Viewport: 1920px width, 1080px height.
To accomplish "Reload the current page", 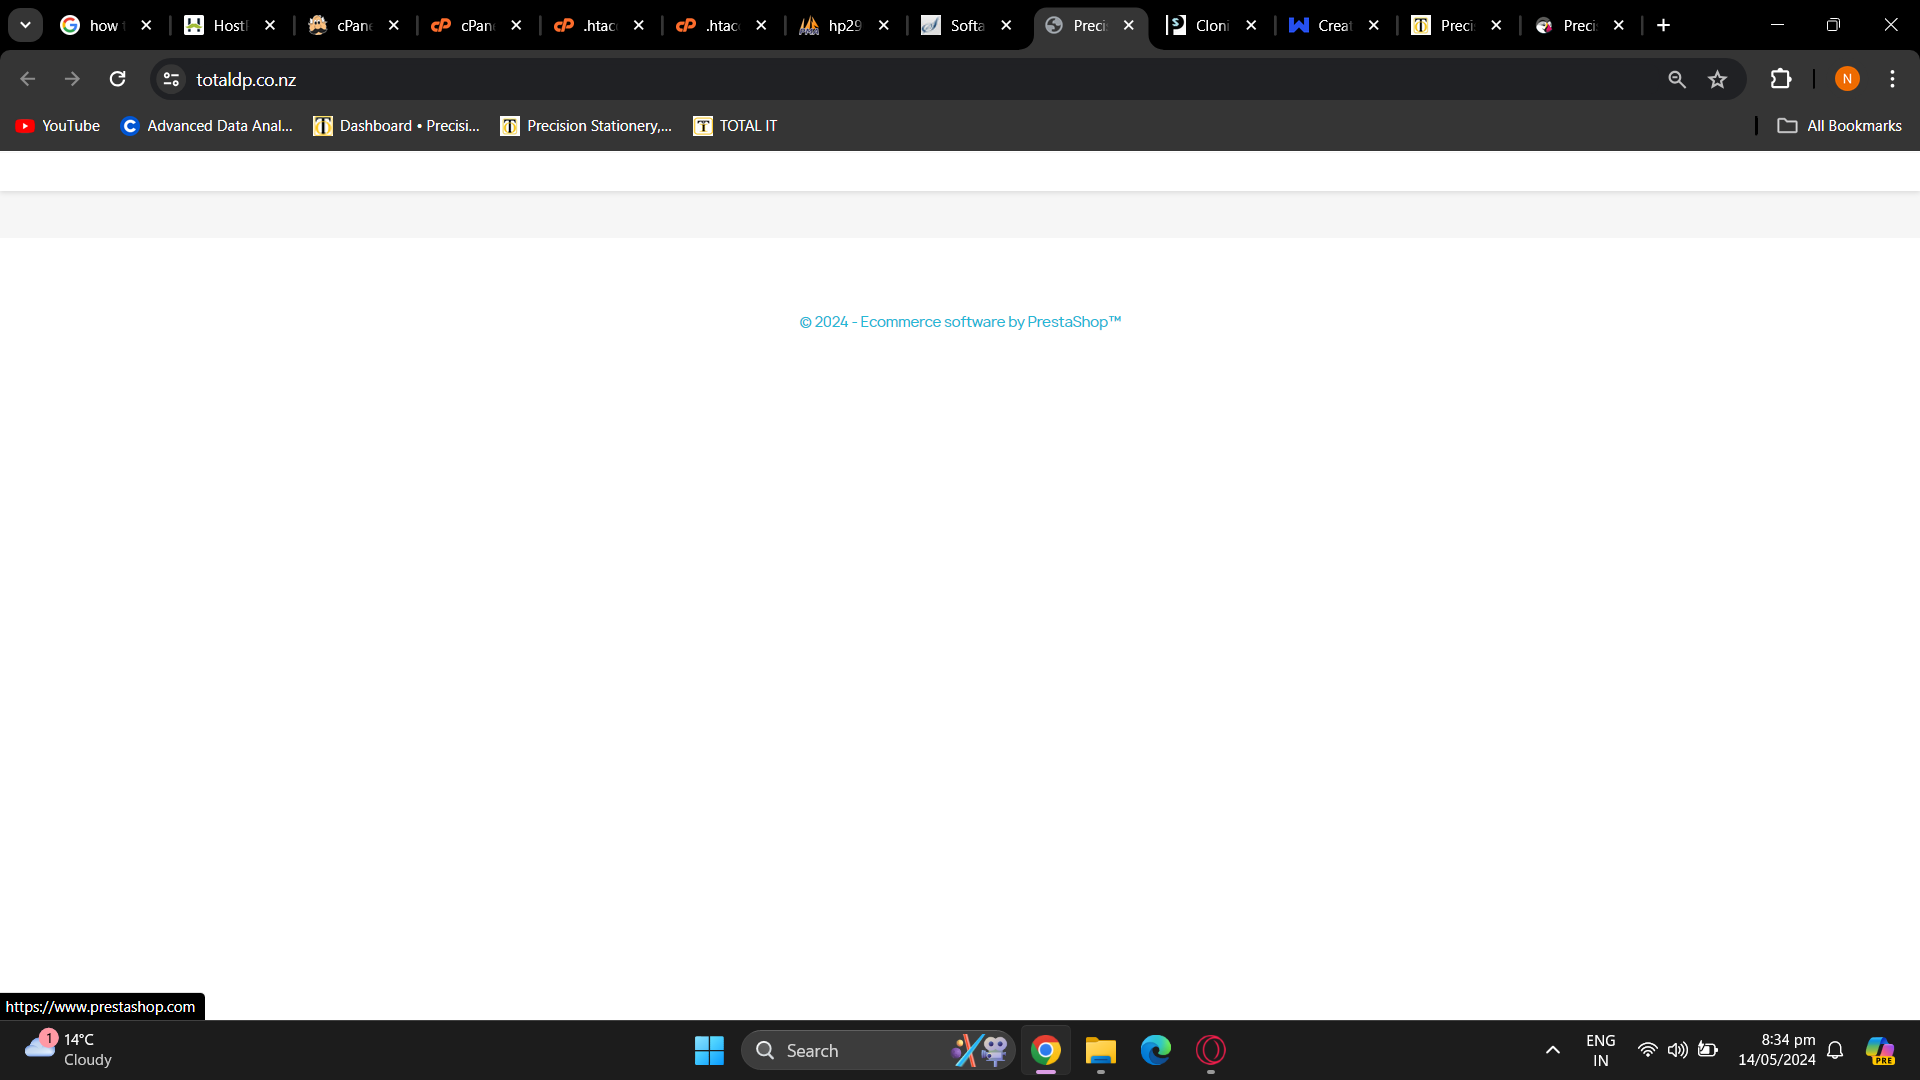I will pyautogui.click(x=117, y=79).
